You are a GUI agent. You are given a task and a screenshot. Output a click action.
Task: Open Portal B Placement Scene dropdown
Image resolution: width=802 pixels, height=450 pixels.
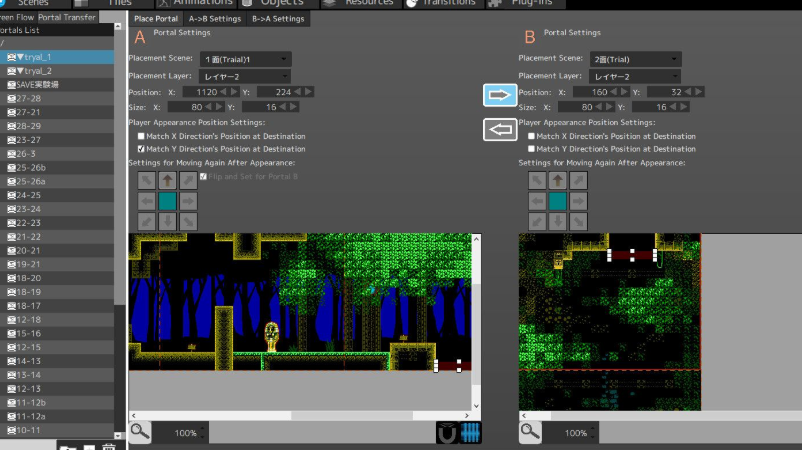(635, 59)
